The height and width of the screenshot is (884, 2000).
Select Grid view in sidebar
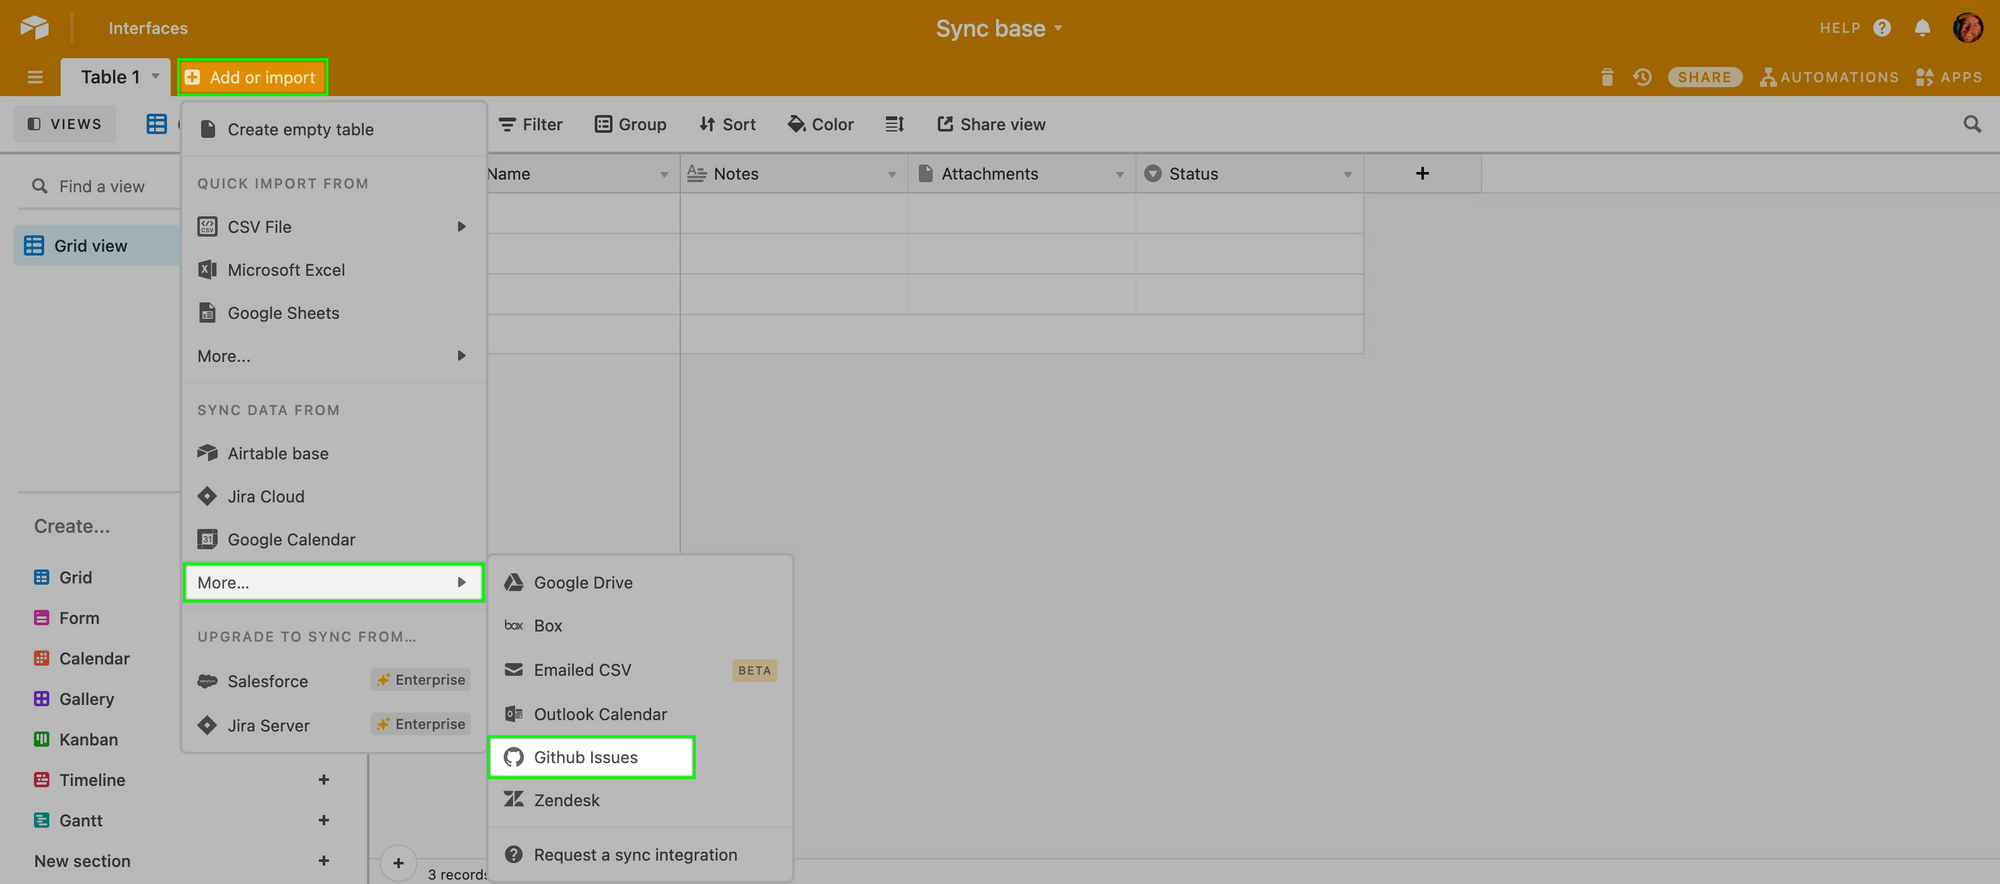click(x=97, y=246)
